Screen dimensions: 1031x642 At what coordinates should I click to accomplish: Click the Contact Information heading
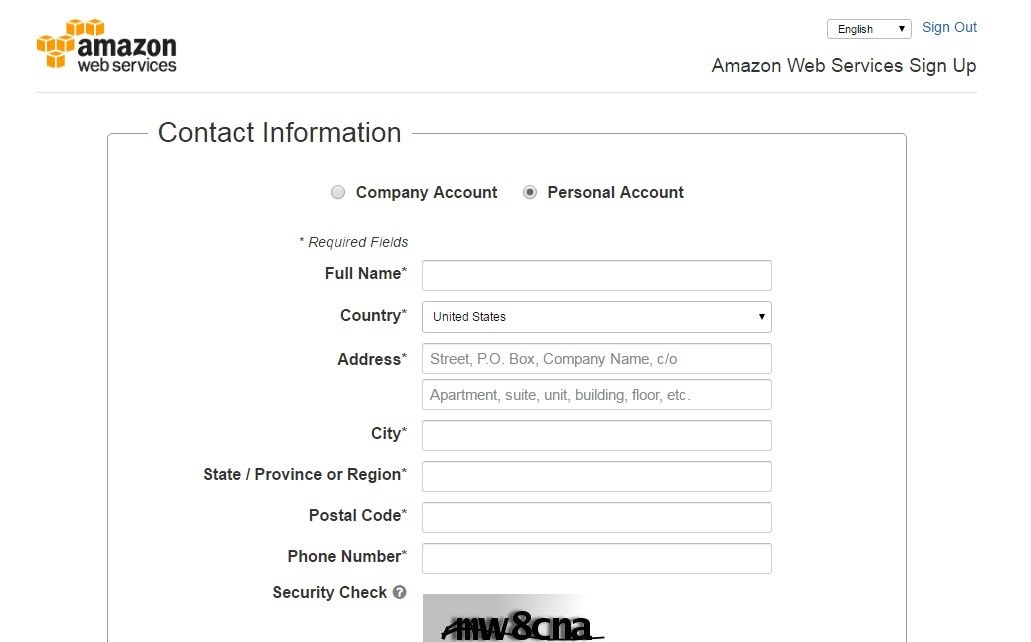279,133
